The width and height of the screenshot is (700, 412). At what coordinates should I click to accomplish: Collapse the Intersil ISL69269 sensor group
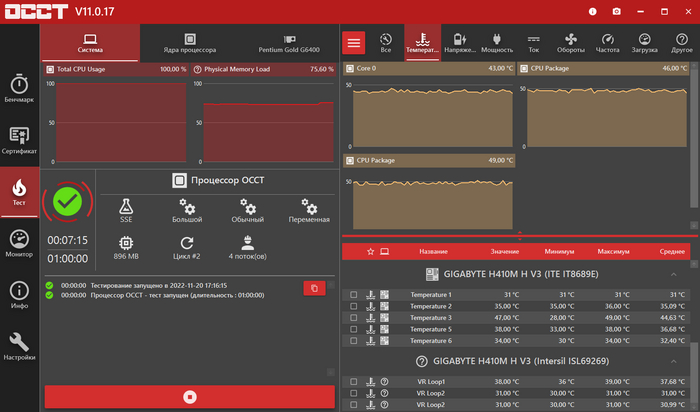pyautogui.click(x=672, y=360)
